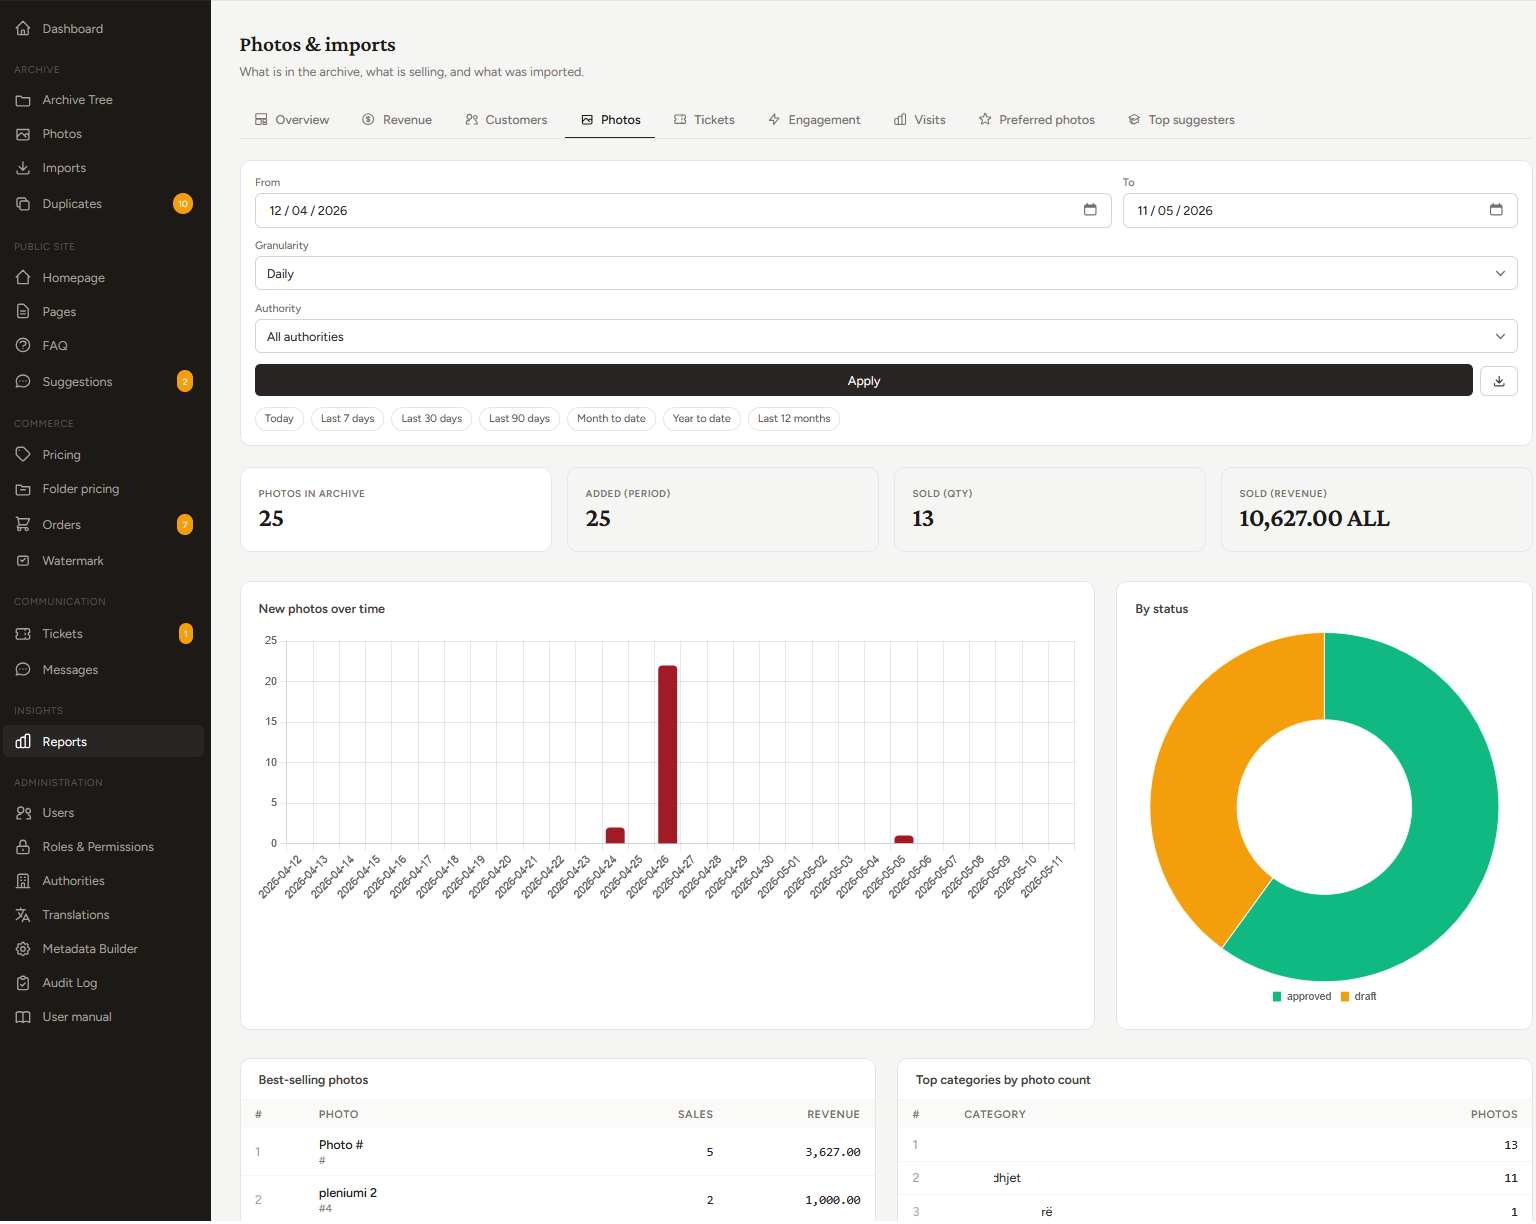This screenshot has height=1224, width=1536.
Task: Click the Folder pricing folder icon
Action: 23,489
